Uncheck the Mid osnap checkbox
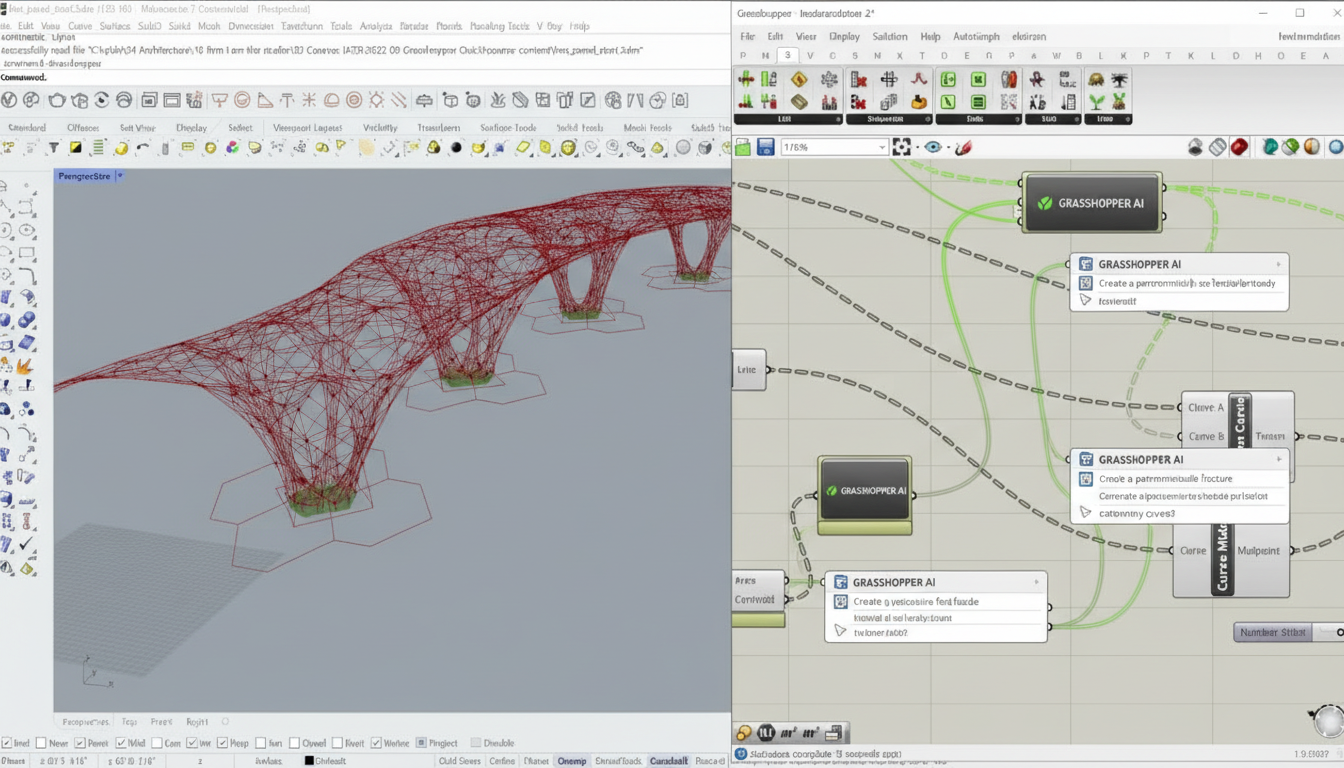The image size is (1344, 768). click(121, 742)
